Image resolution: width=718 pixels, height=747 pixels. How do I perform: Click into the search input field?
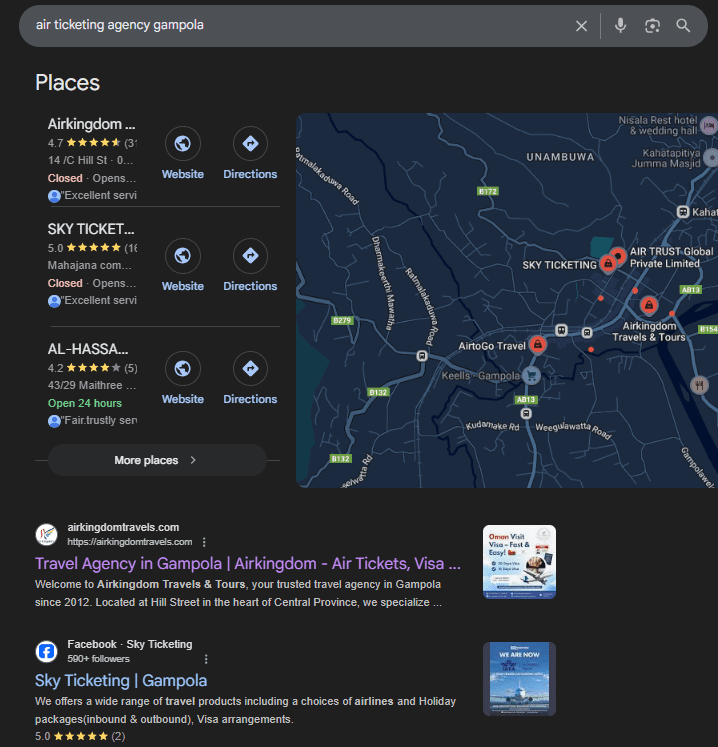[x=300, y=26]
